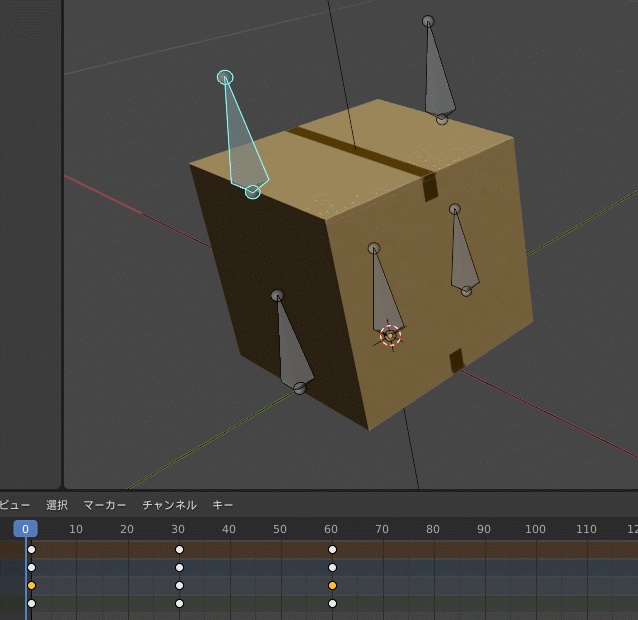The height and width of the screenshot is (620, 638).
Task: Open the キー menu
Action: pos(223,505)
